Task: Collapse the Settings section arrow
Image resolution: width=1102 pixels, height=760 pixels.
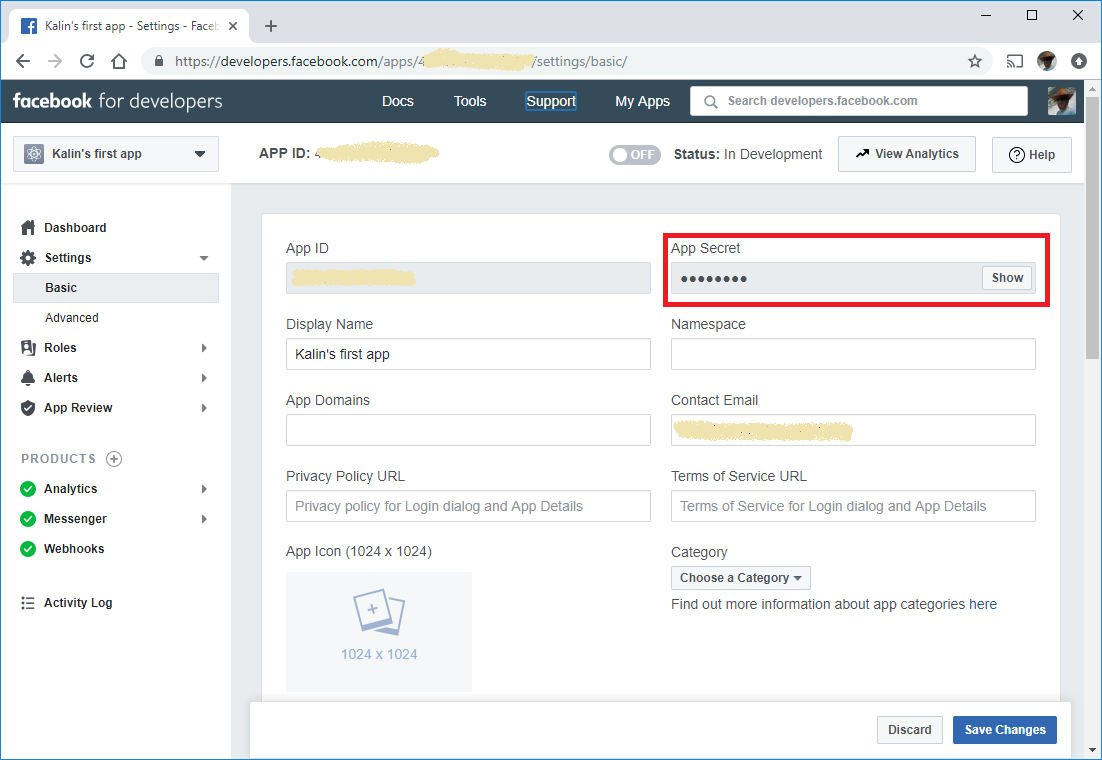Action: pos(204,258)
